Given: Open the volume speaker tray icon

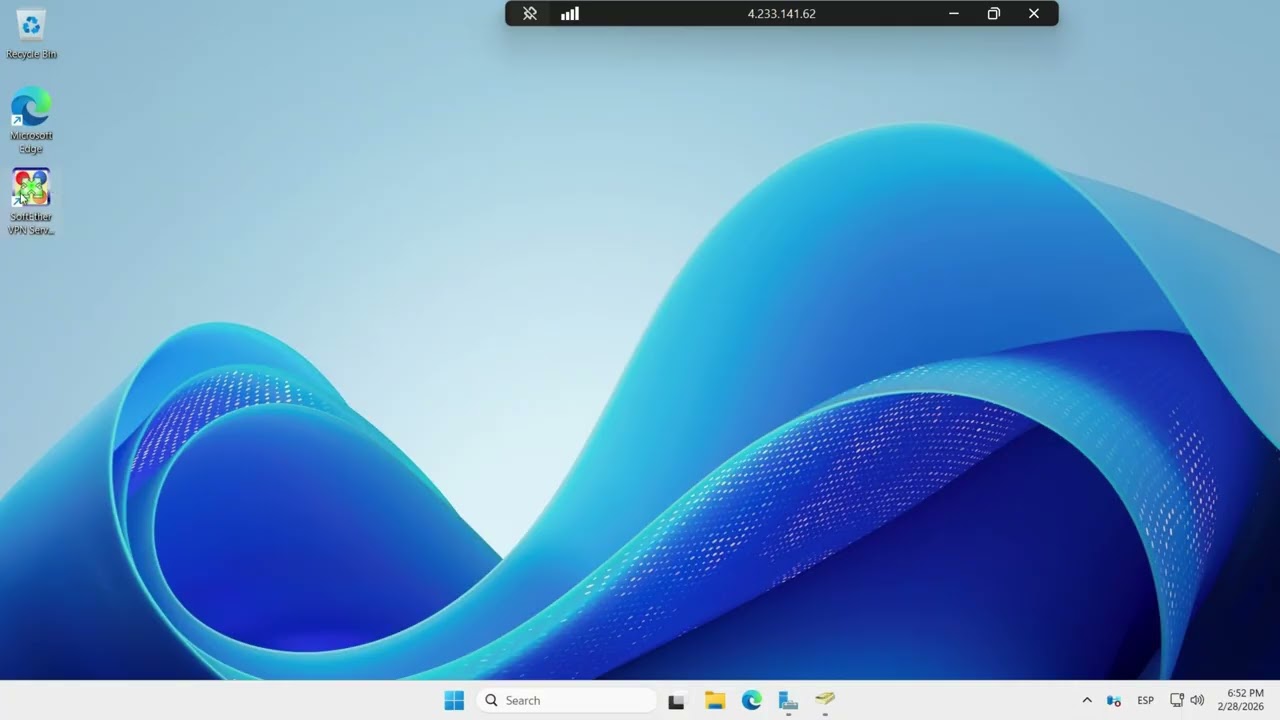Looking at the screenshot, I should [x=1197, y=701].
